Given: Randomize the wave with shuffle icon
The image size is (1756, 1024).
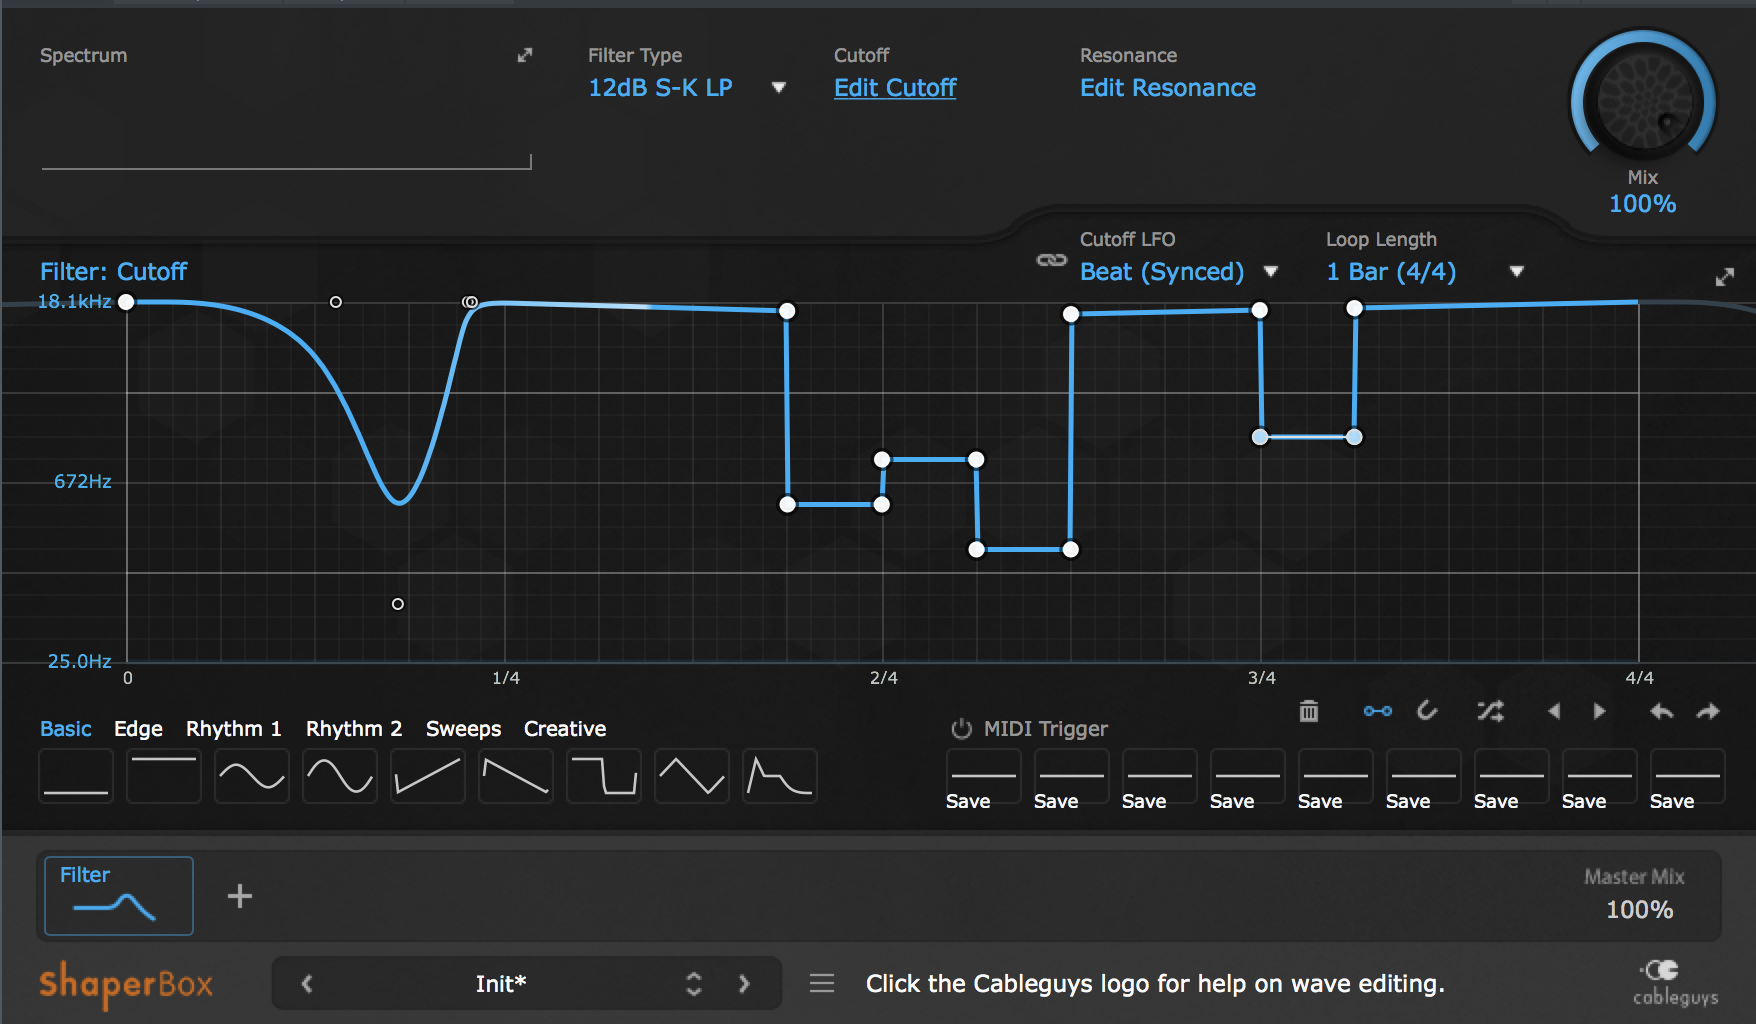Looking at the screenshot, I should pos(1490,711).
